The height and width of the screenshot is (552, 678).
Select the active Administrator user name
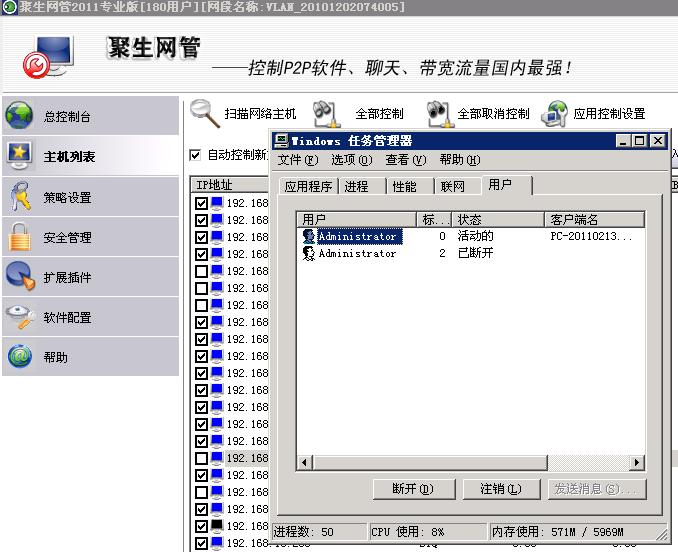click(x=360, y=236)
